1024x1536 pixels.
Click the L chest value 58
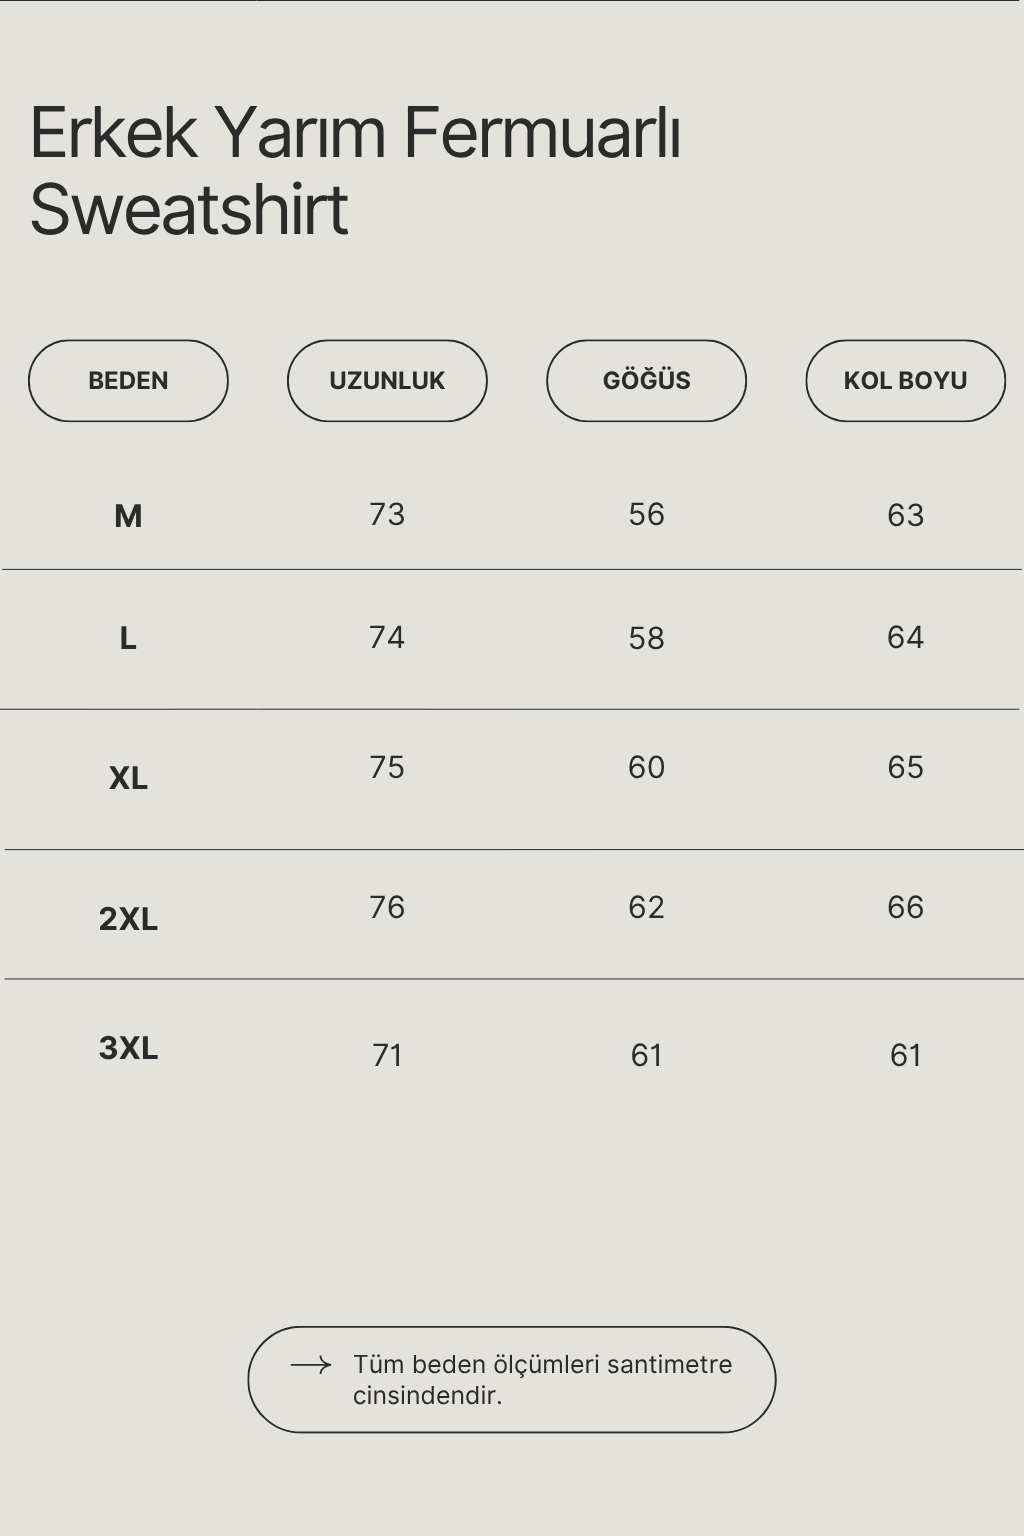(x=646, y=638)
